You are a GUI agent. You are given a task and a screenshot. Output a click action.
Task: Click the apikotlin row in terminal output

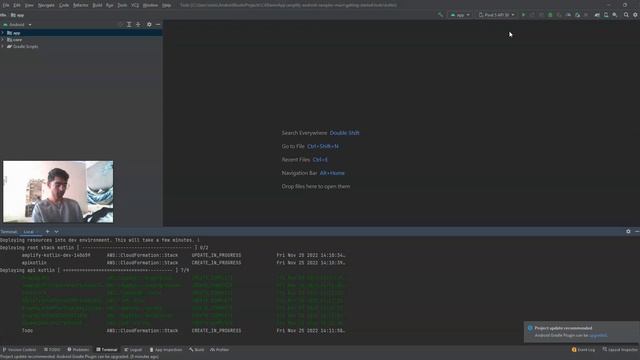click(184, 263)
